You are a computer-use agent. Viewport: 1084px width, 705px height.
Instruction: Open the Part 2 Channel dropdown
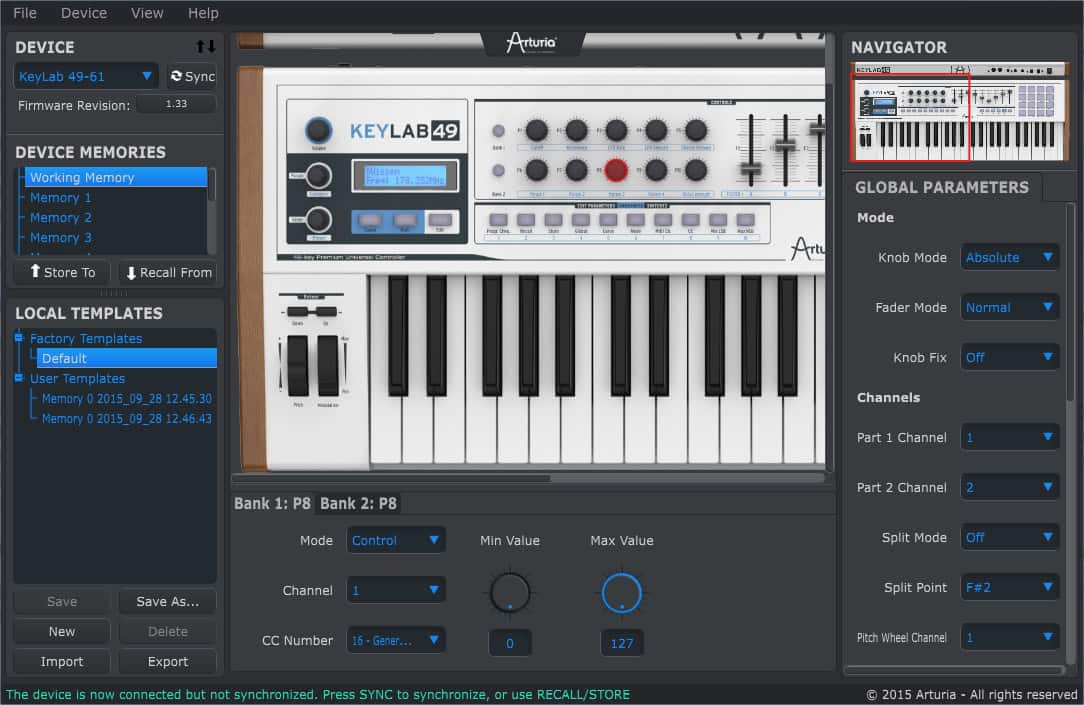coord(1009,487)
